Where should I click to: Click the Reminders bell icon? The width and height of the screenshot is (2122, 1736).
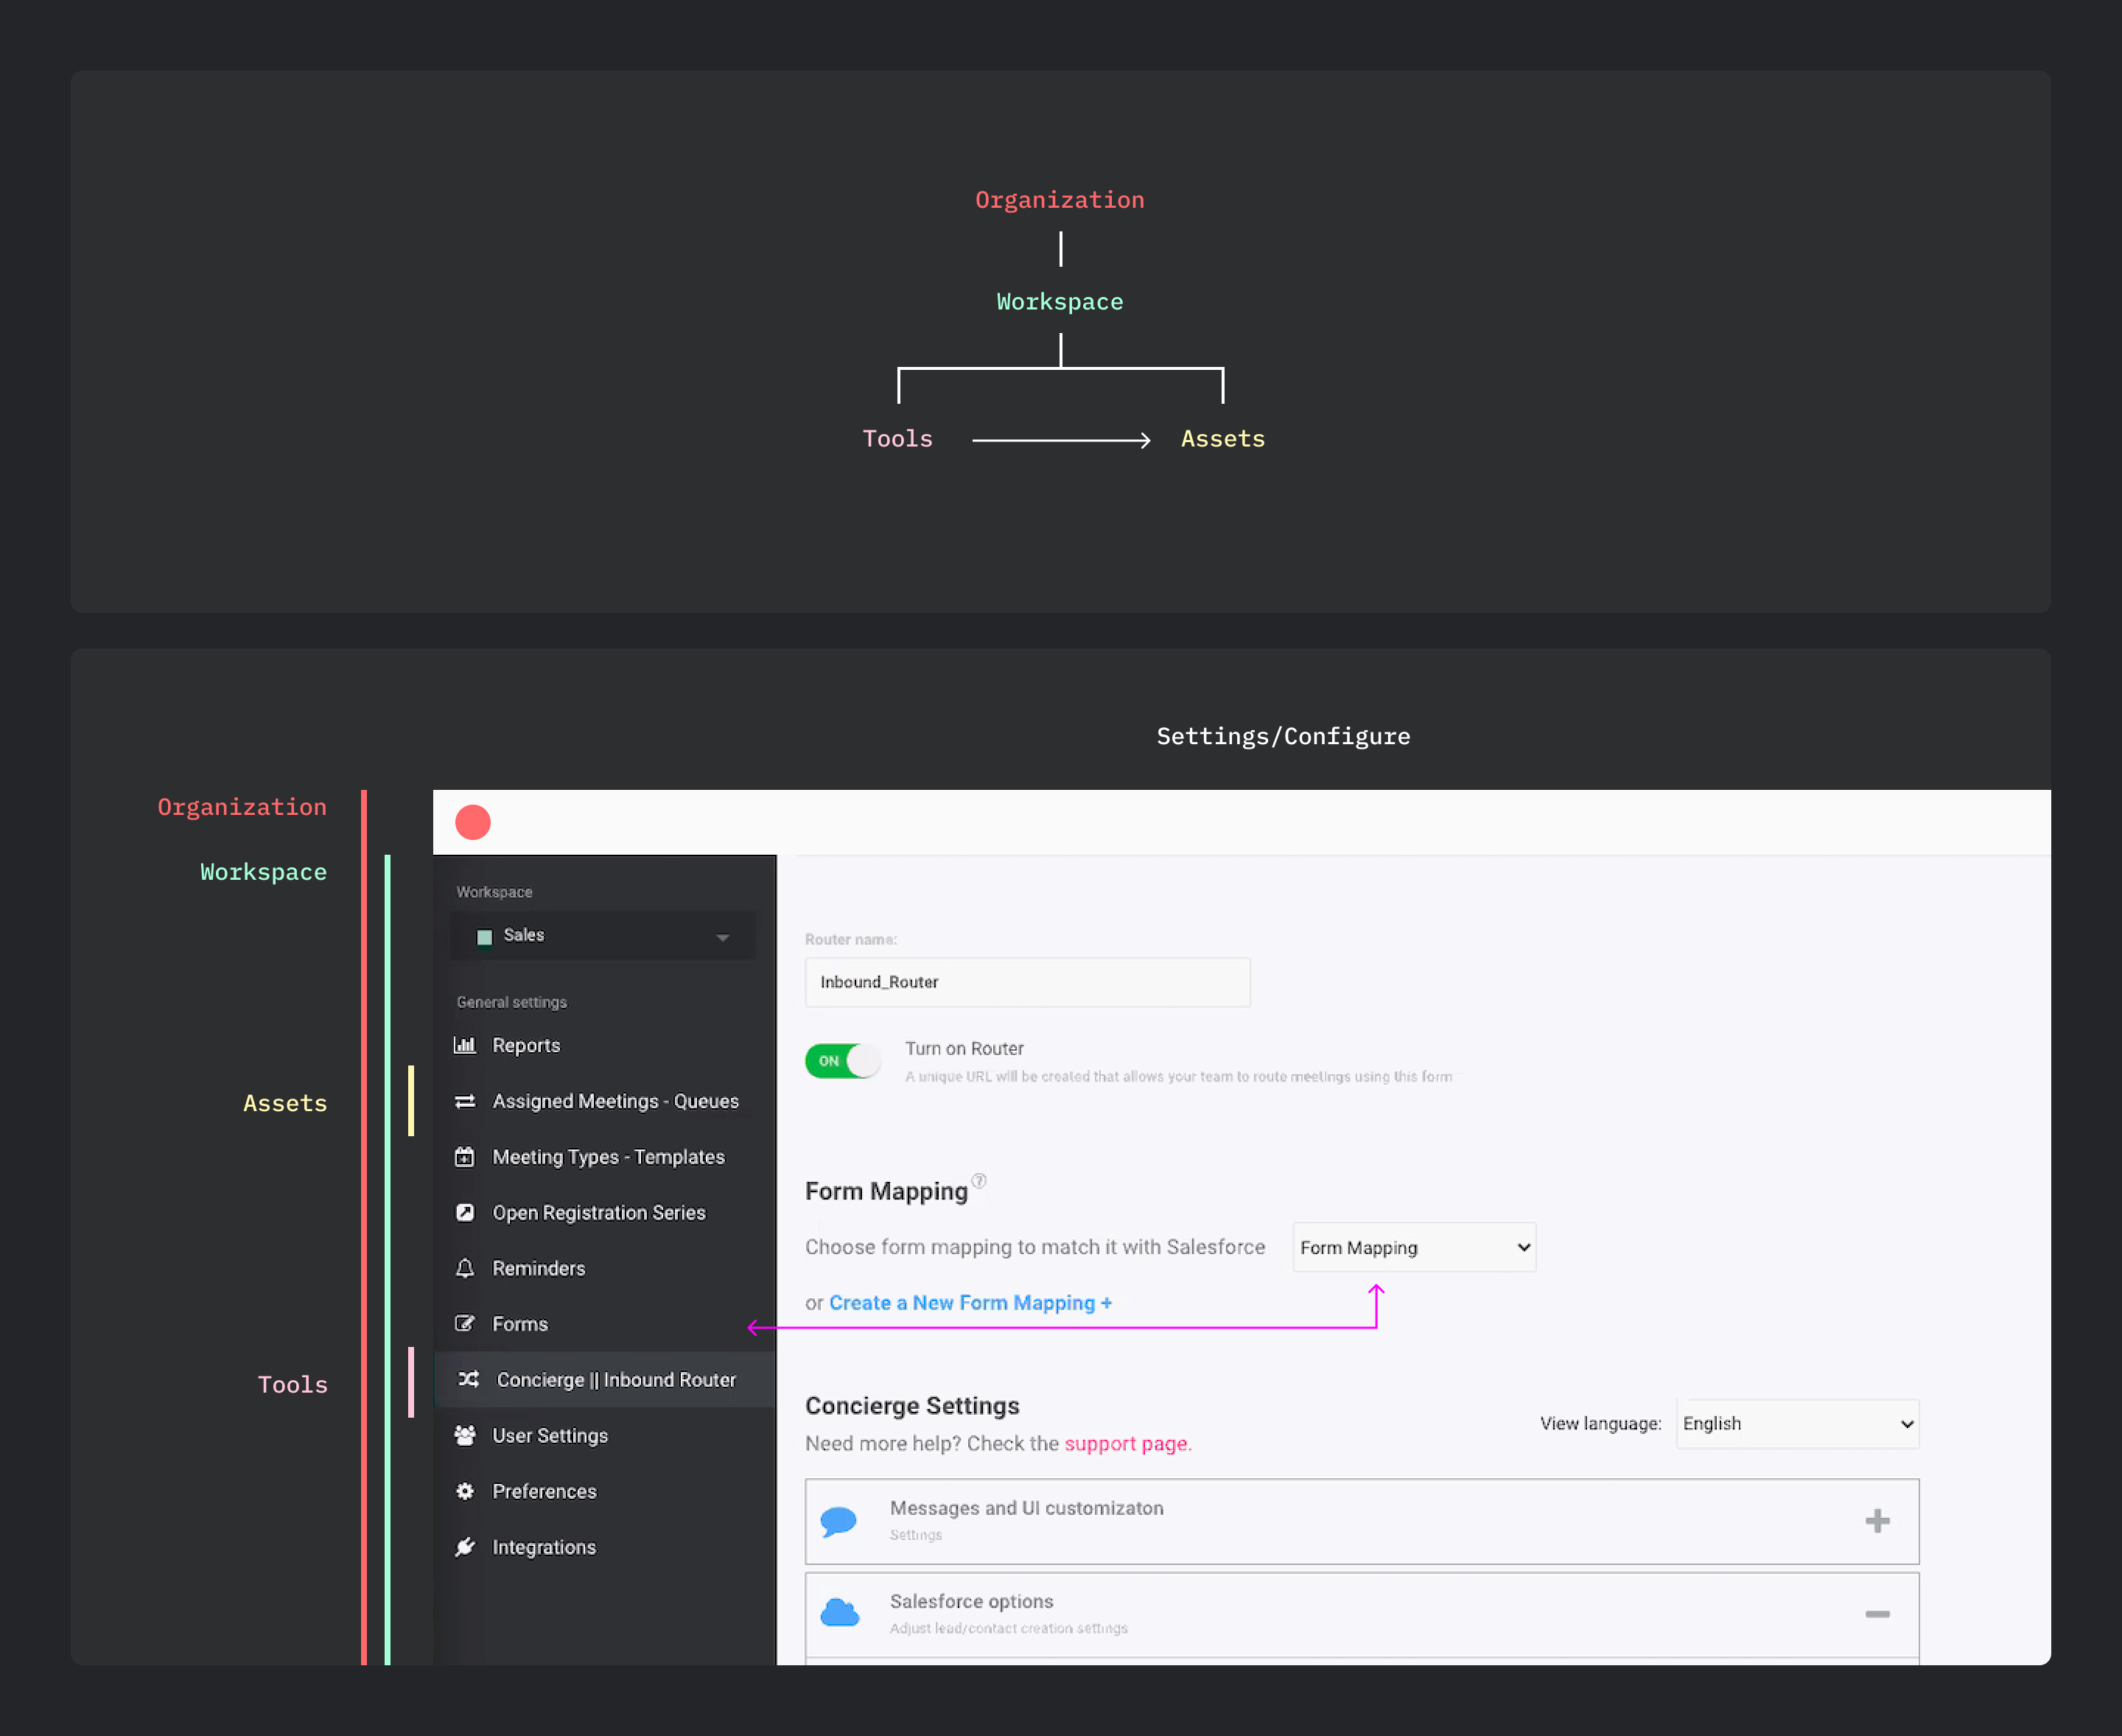(464, 1268)
